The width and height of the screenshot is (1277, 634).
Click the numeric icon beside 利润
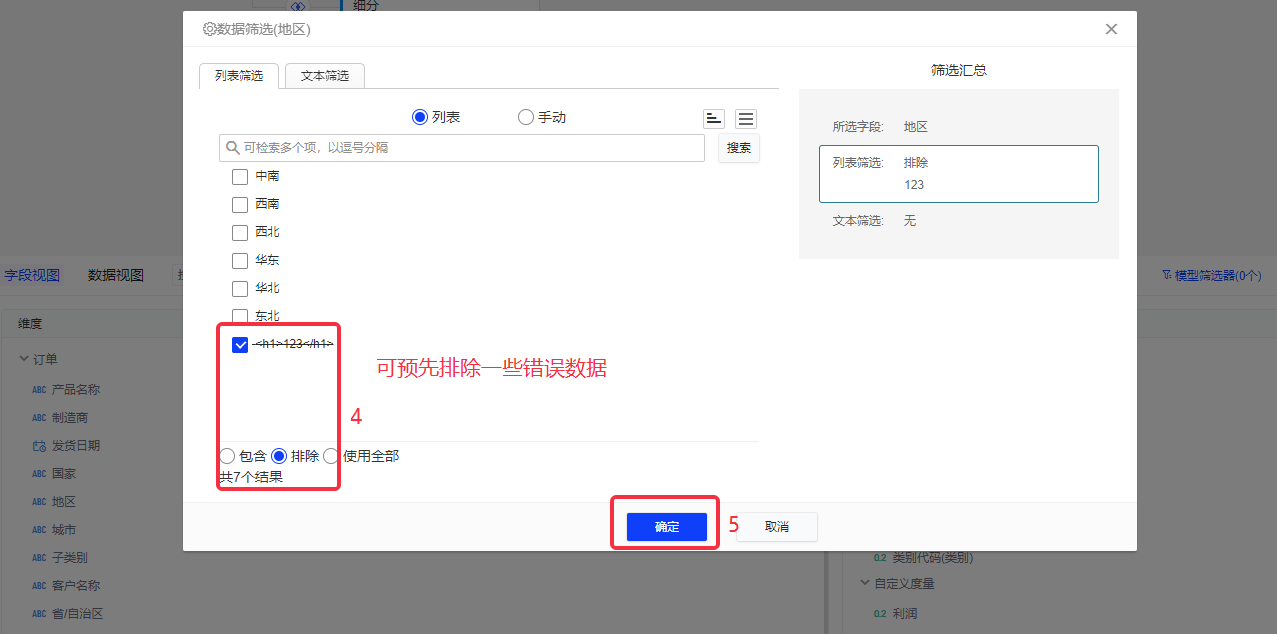(880, 614)
